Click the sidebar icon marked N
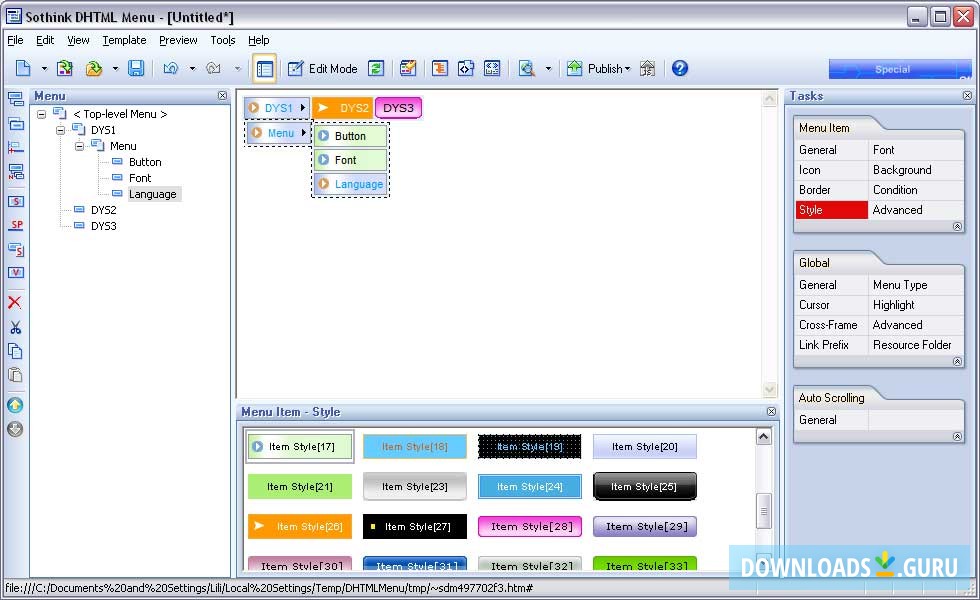980x600 pixels. [x=16, y=172]
